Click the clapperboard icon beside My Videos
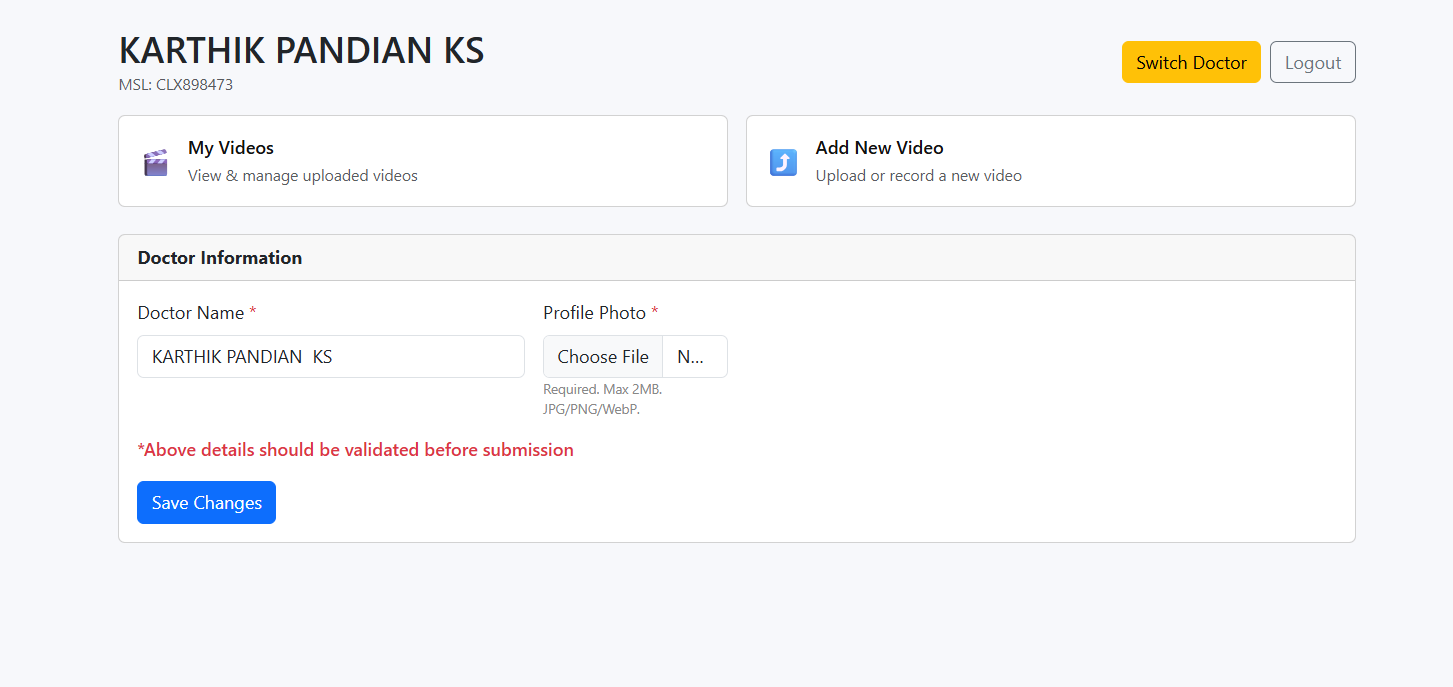The height and width of the screenshot is (687, 1453). [x=155, y=162]
